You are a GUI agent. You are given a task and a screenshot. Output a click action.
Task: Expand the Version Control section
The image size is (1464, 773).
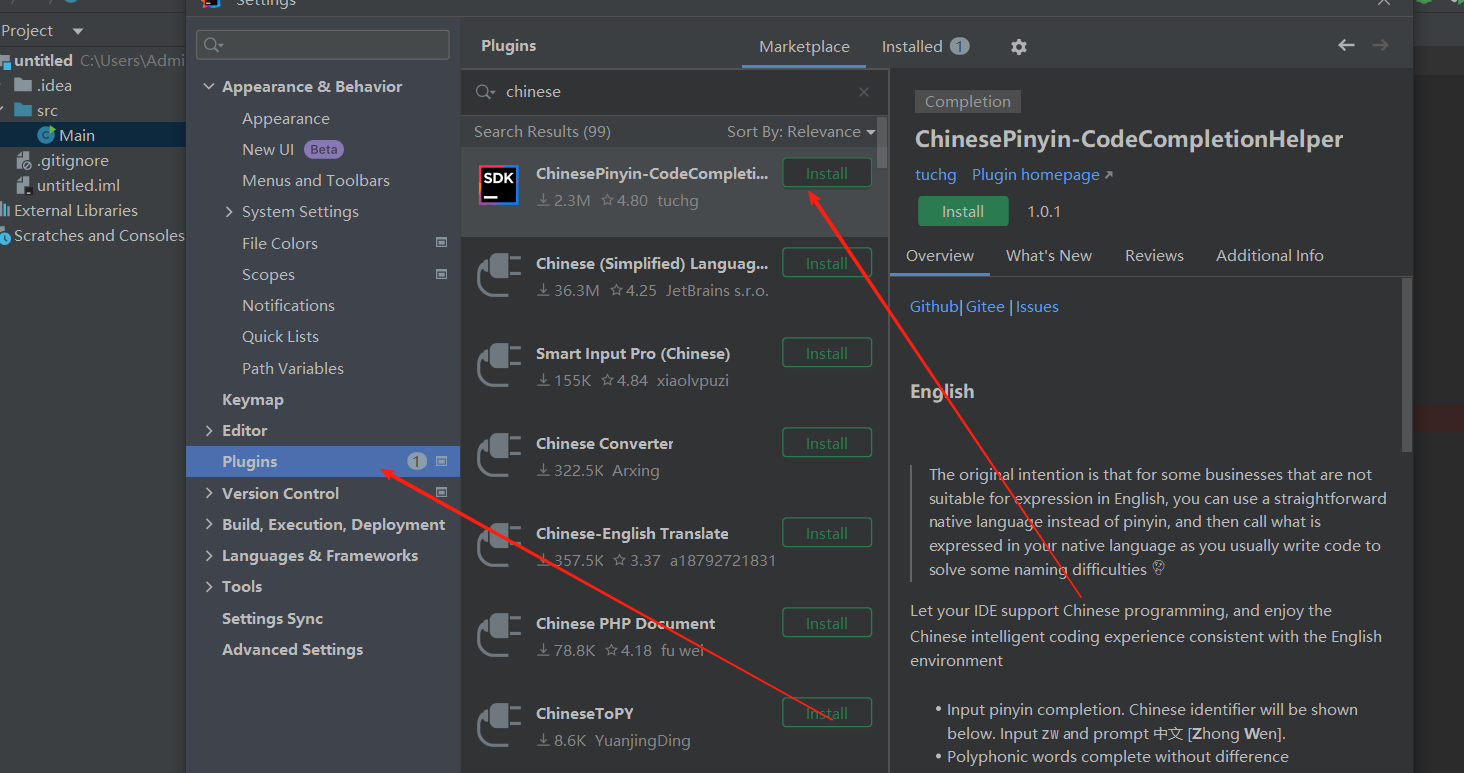click(209, 493)
